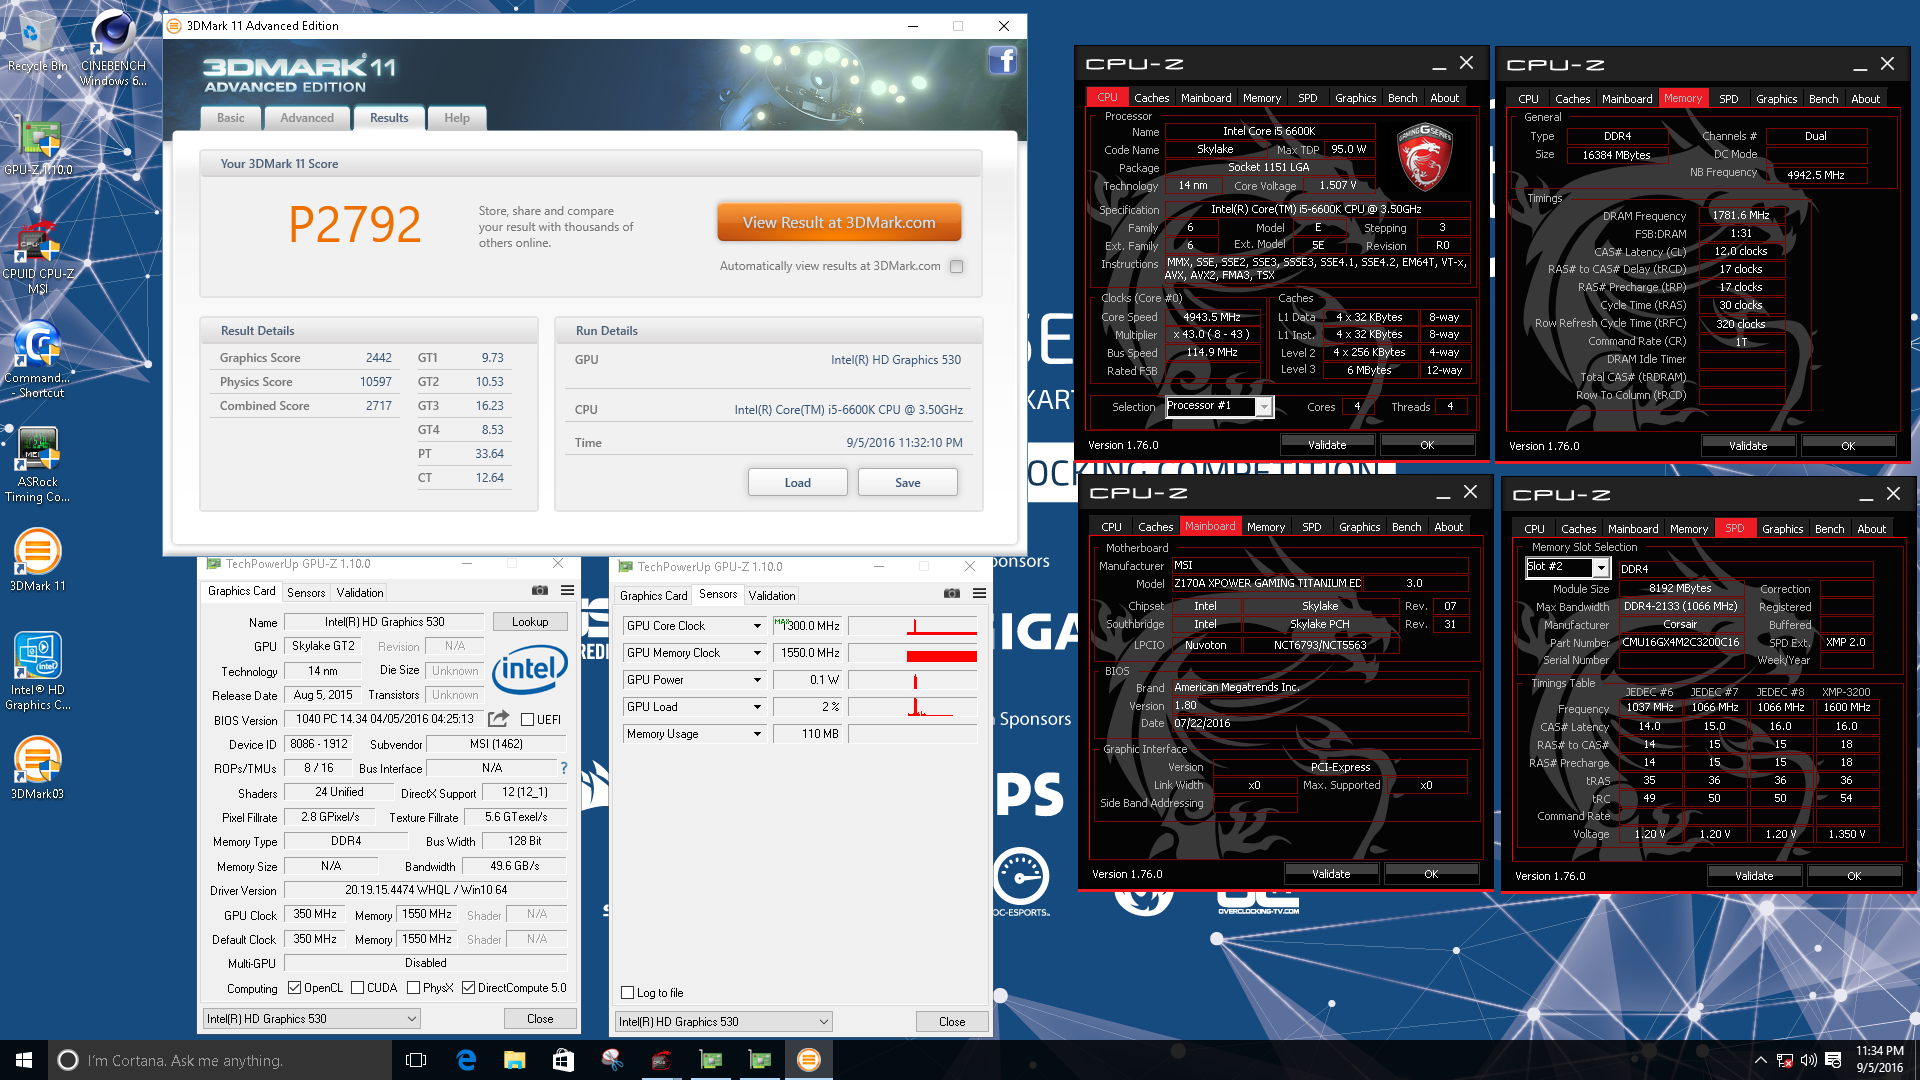Launch CINEBENCH Windows desktop shortcut
This screenshot has width=1920, height=1080.
[x=112, y=48]
